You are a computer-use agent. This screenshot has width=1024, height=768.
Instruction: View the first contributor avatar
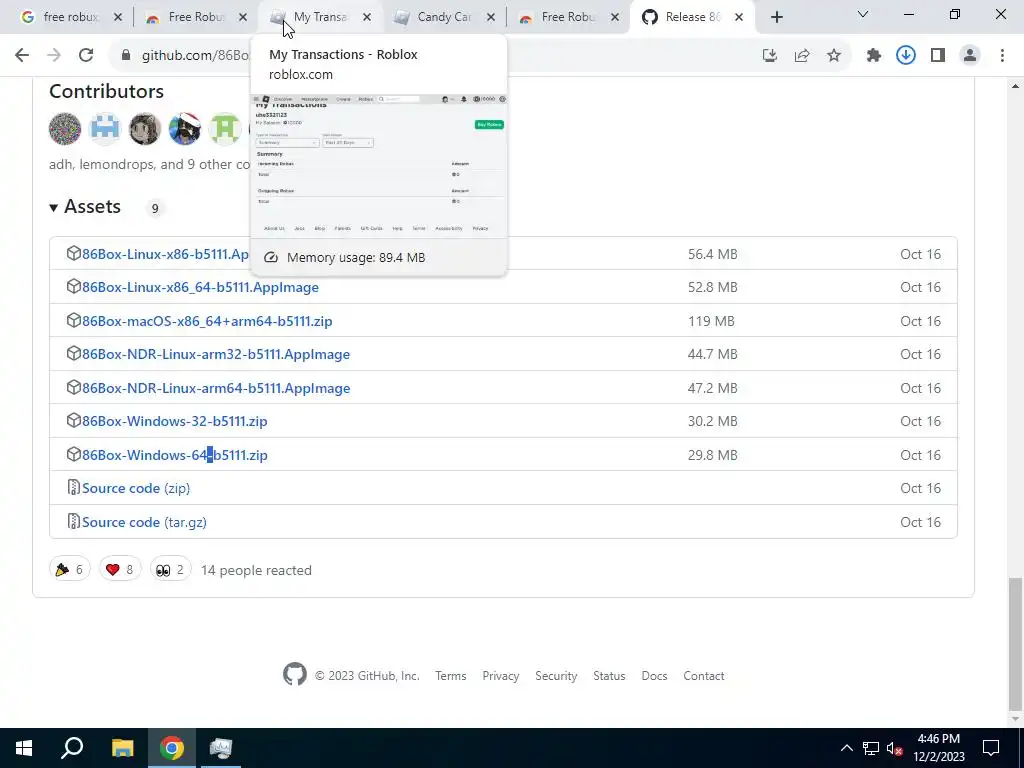point(65,128)
